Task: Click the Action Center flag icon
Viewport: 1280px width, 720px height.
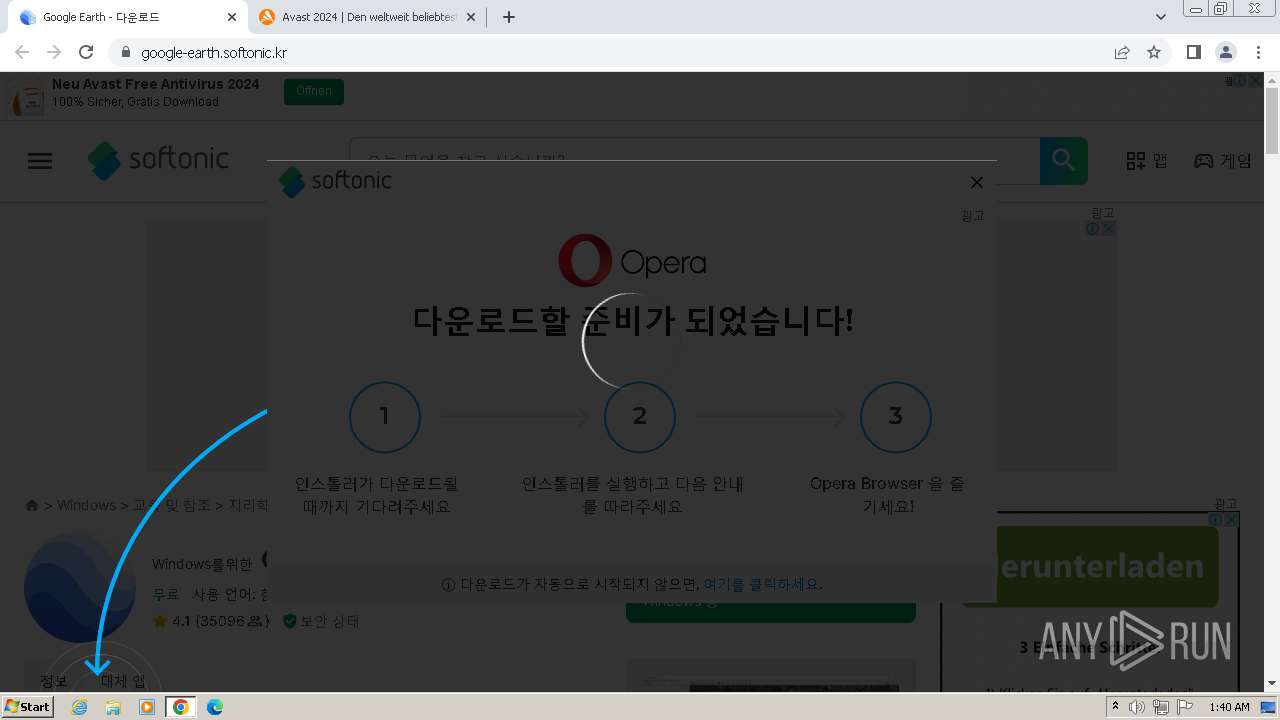Action: (x=1185, y=707)
